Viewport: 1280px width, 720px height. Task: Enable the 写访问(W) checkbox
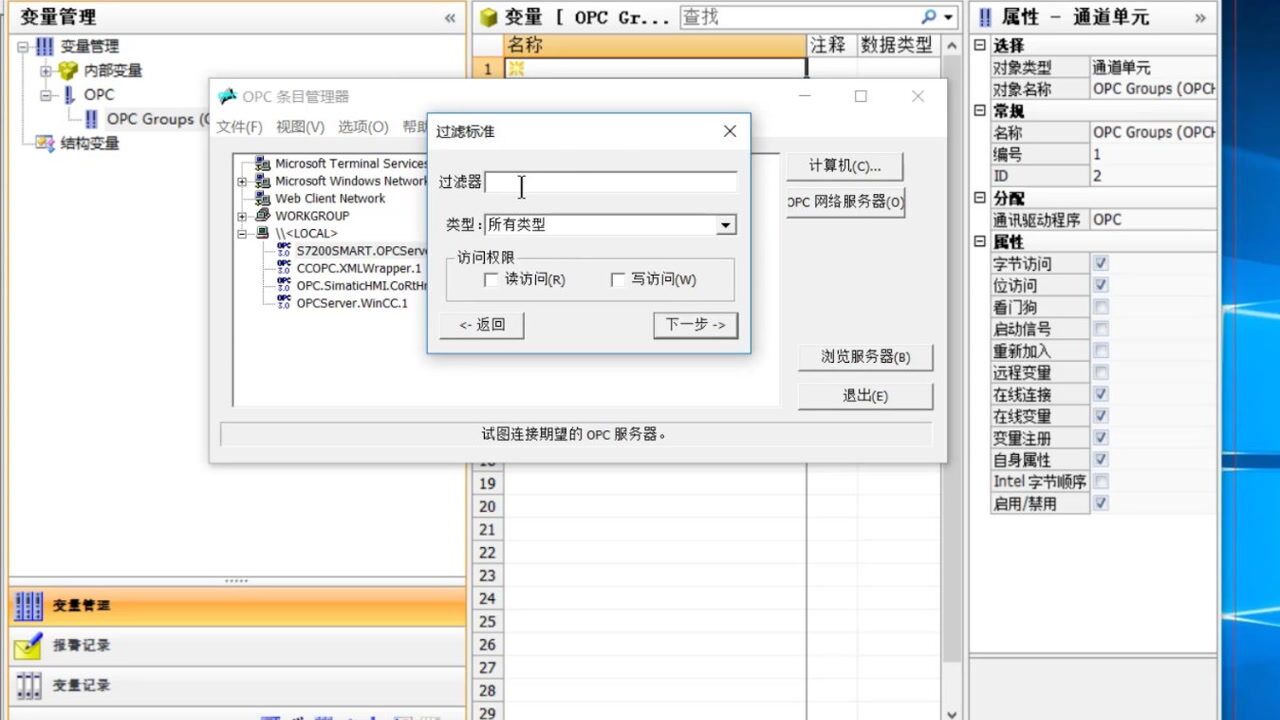(618, 280)
